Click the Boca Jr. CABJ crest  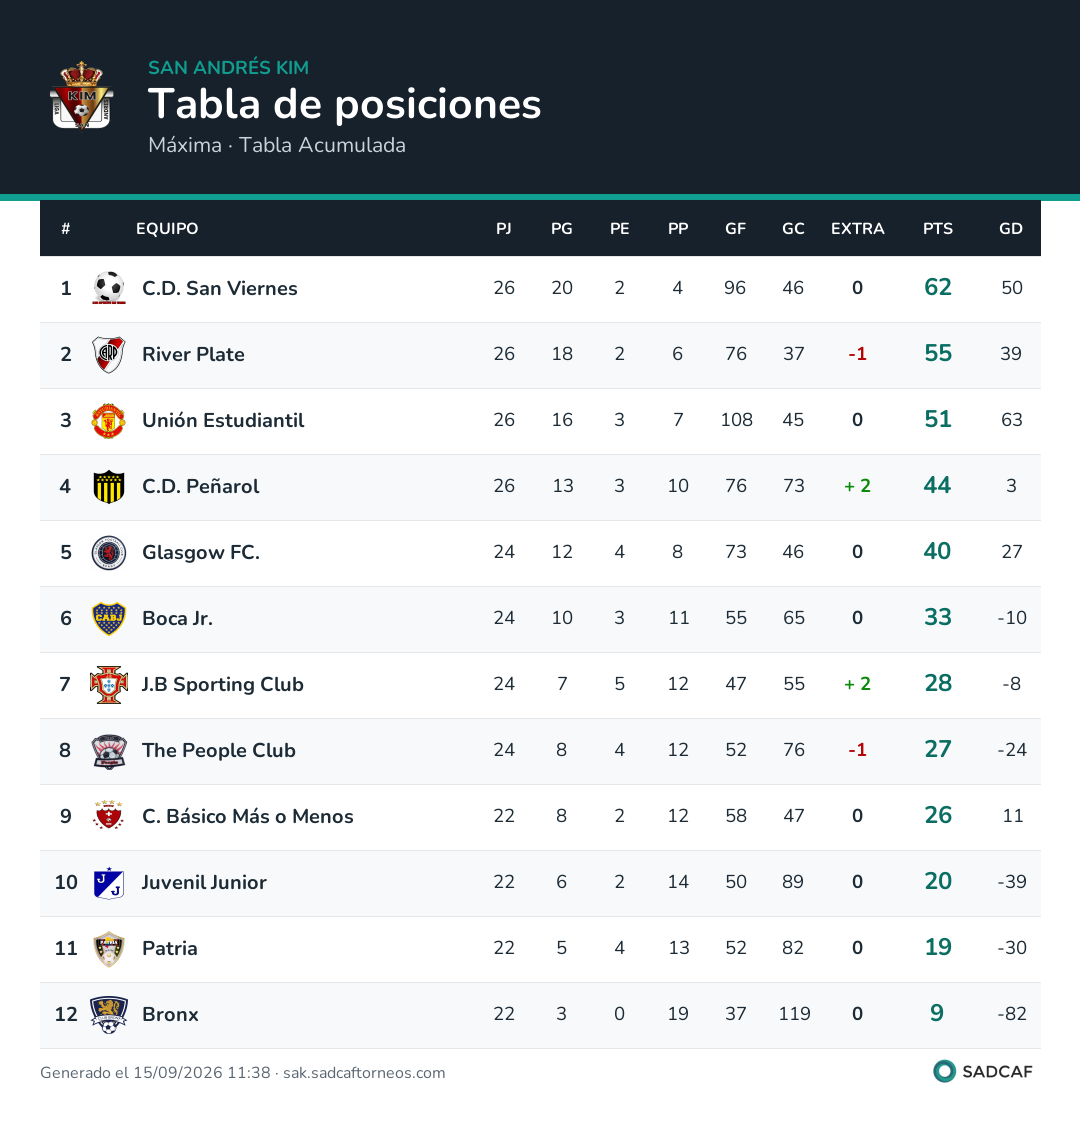[109, 619]
